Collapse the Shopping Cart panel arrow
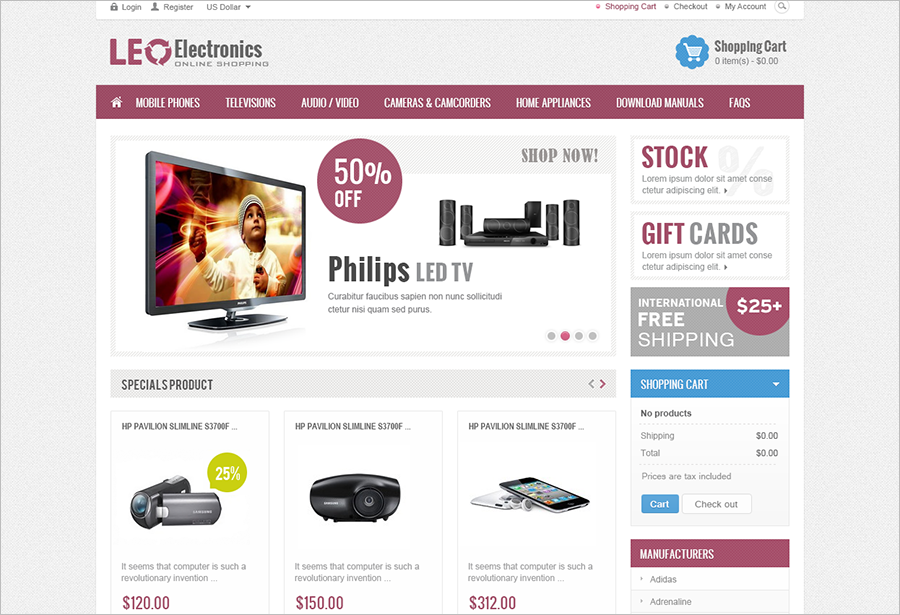Viewport: 900px width, 615px height. tap(776, 384)
